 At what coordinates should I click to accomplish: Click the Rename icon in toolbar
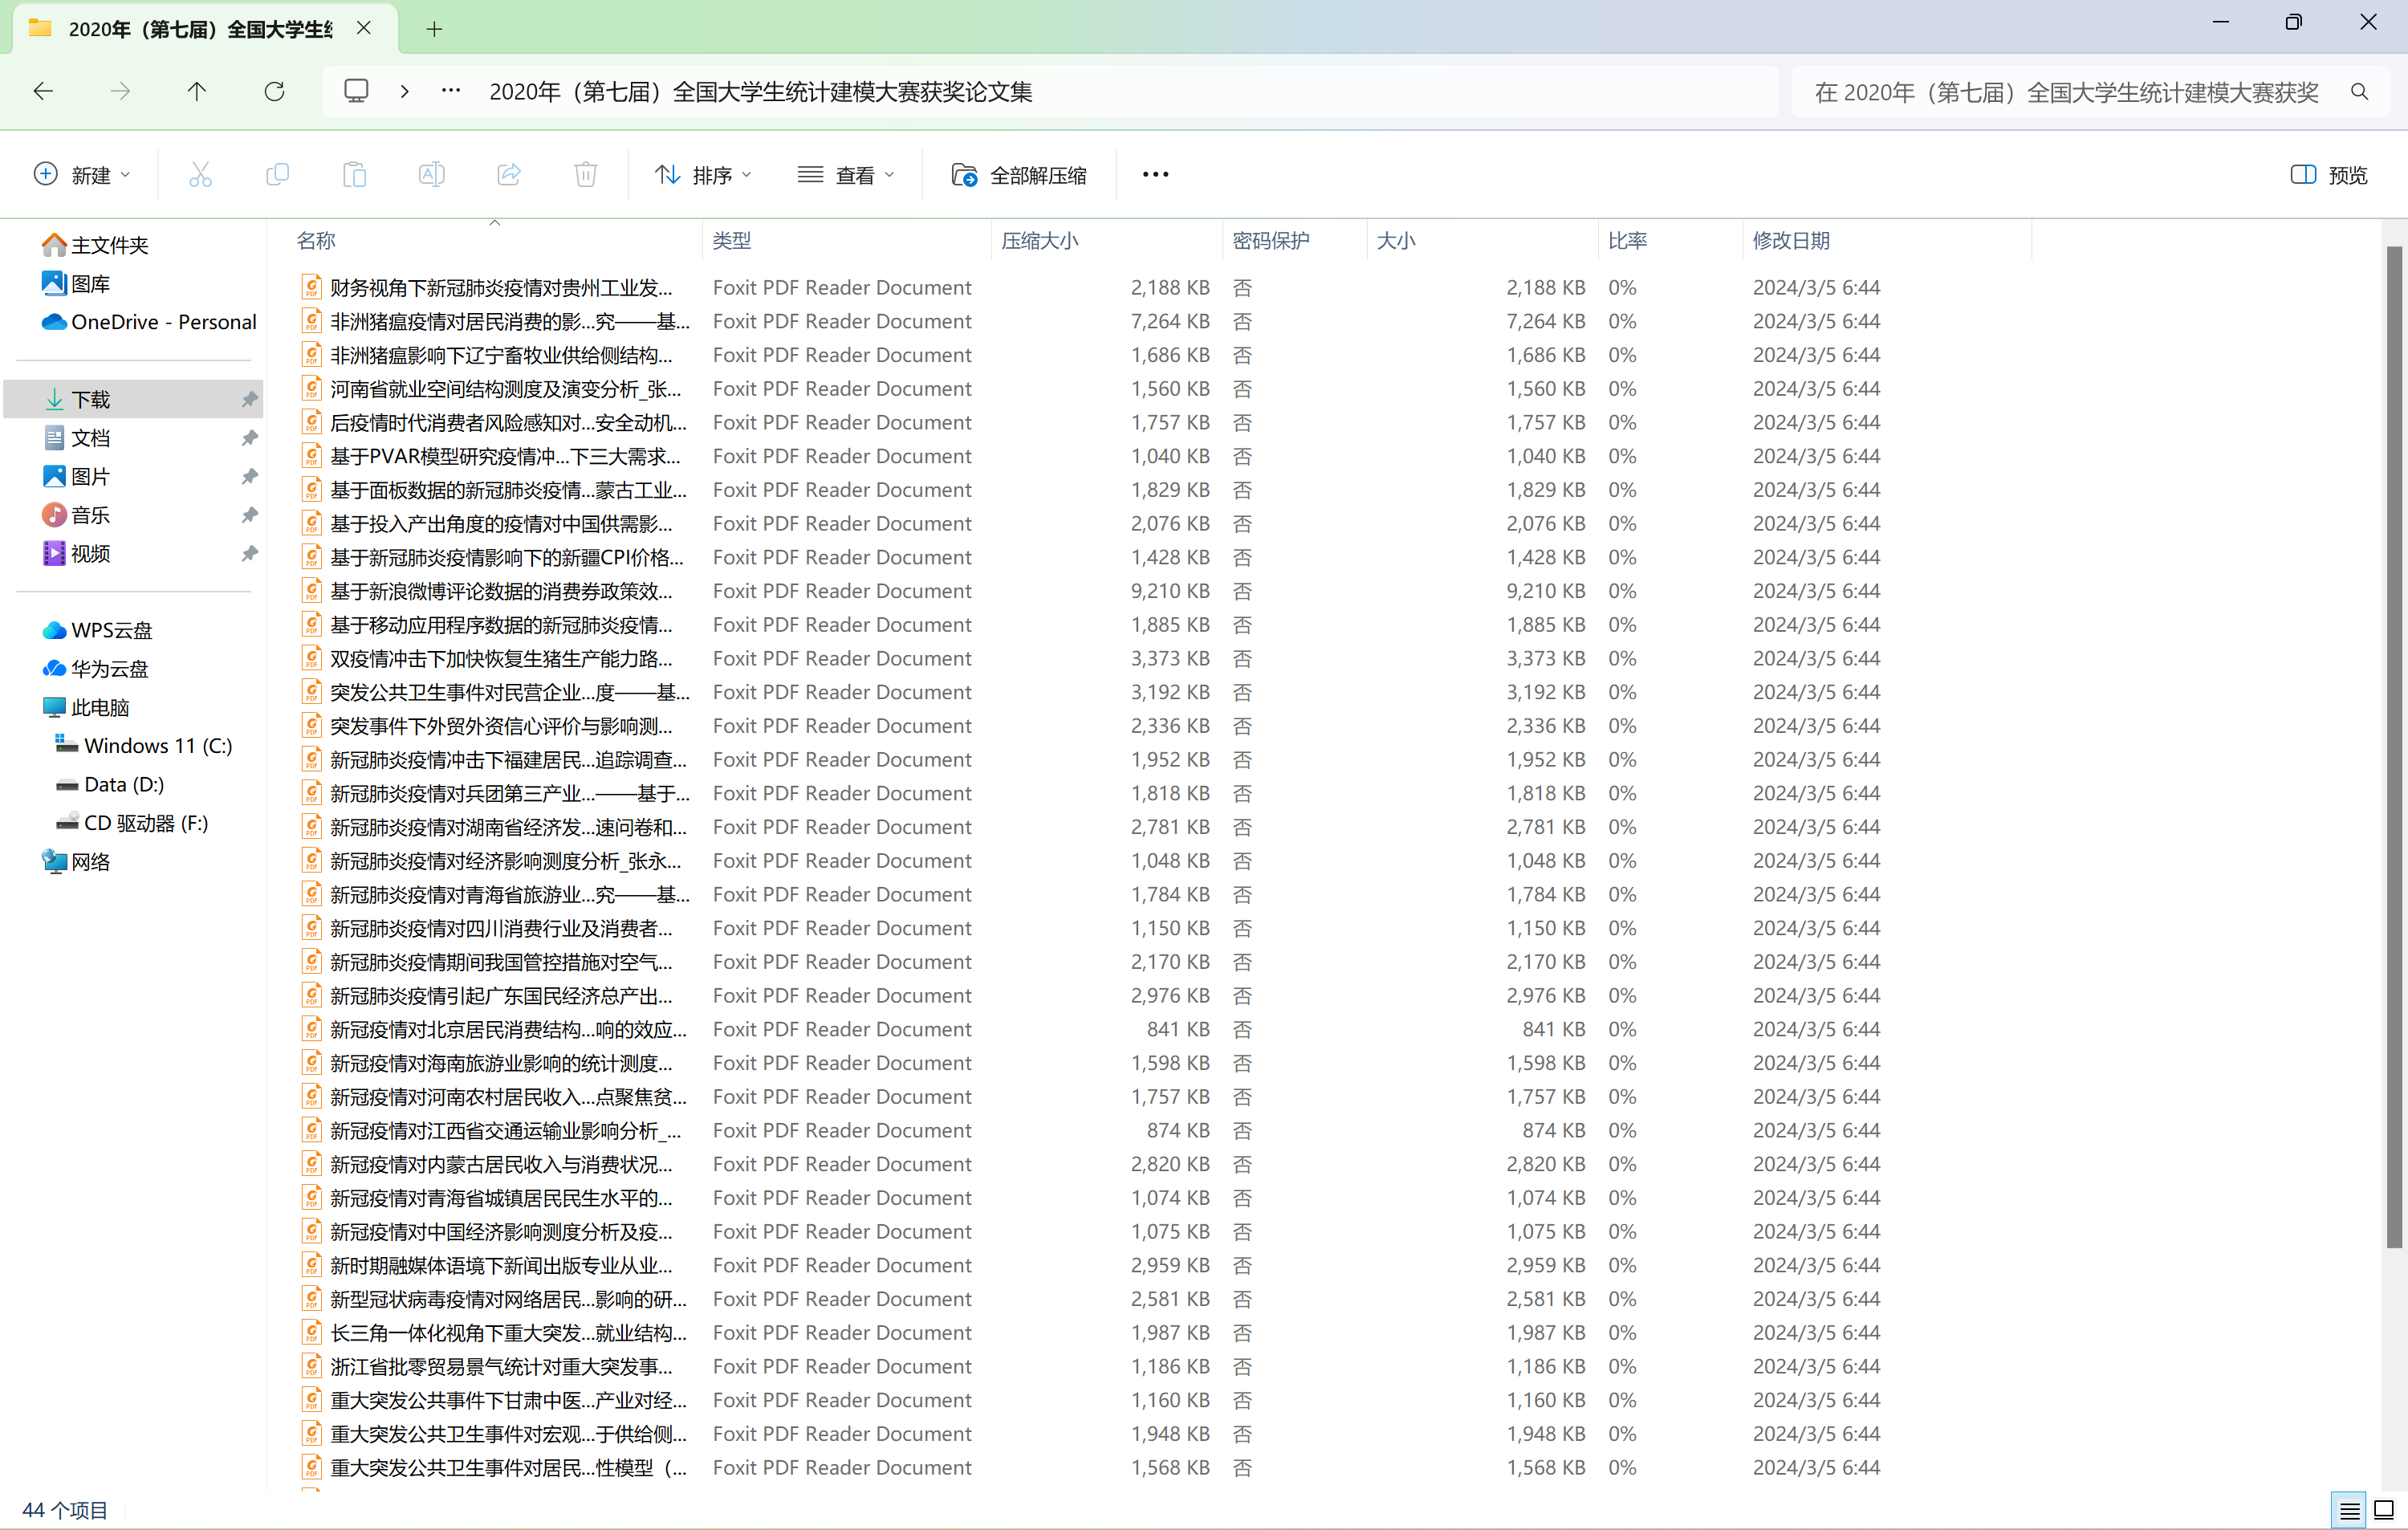431,175
